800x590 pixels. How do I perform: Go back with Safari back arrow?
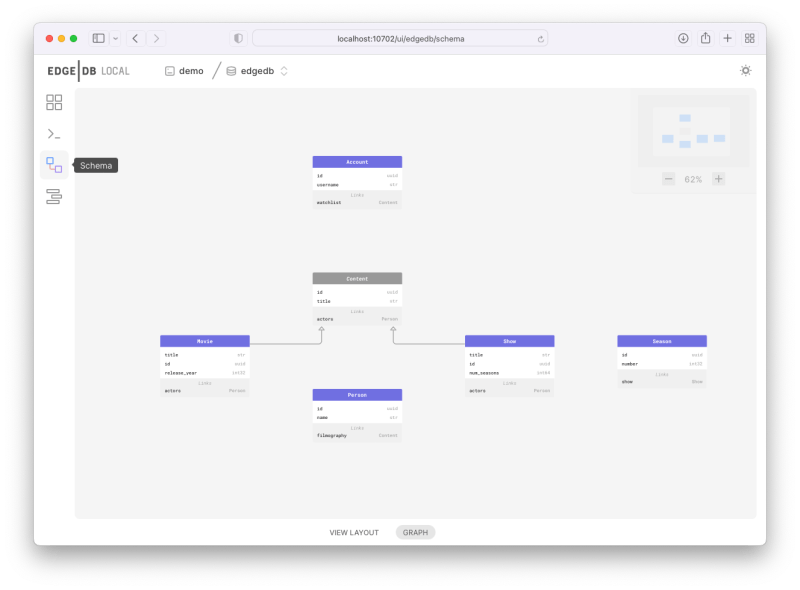[x=135, y=38]
